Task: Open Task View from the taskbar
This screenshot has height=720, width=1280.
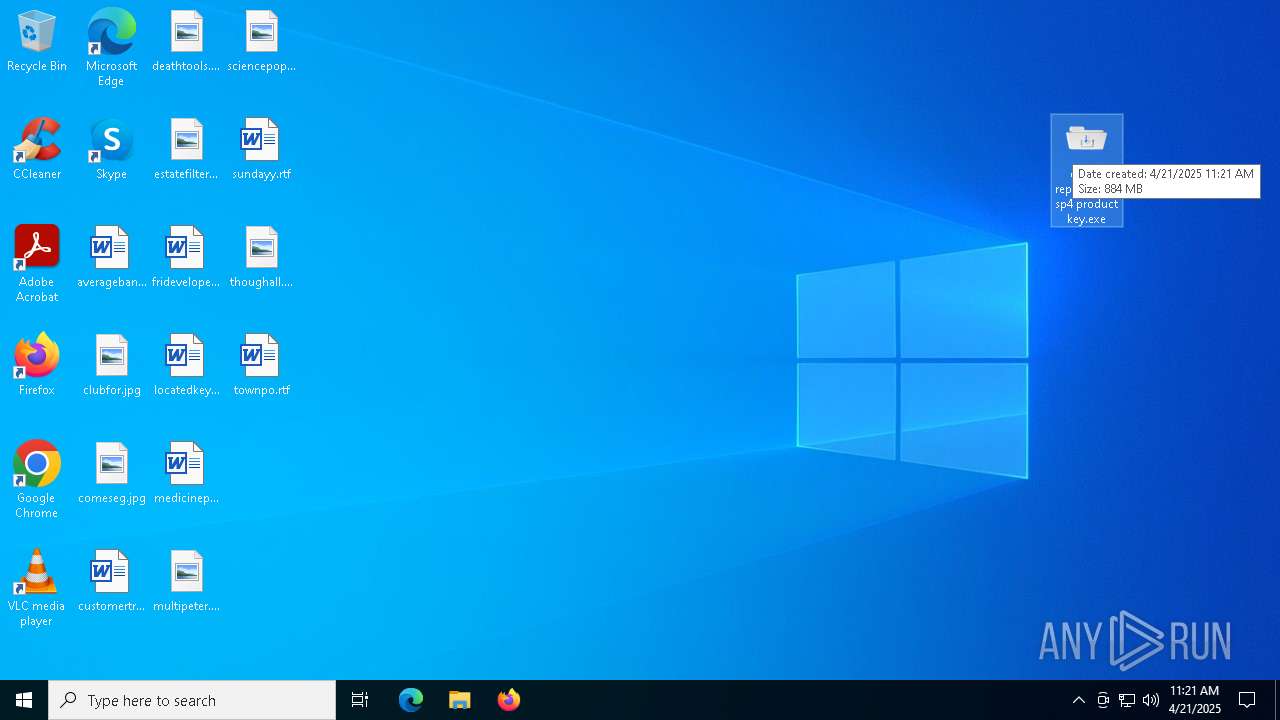Action: [x=360, y=700]
